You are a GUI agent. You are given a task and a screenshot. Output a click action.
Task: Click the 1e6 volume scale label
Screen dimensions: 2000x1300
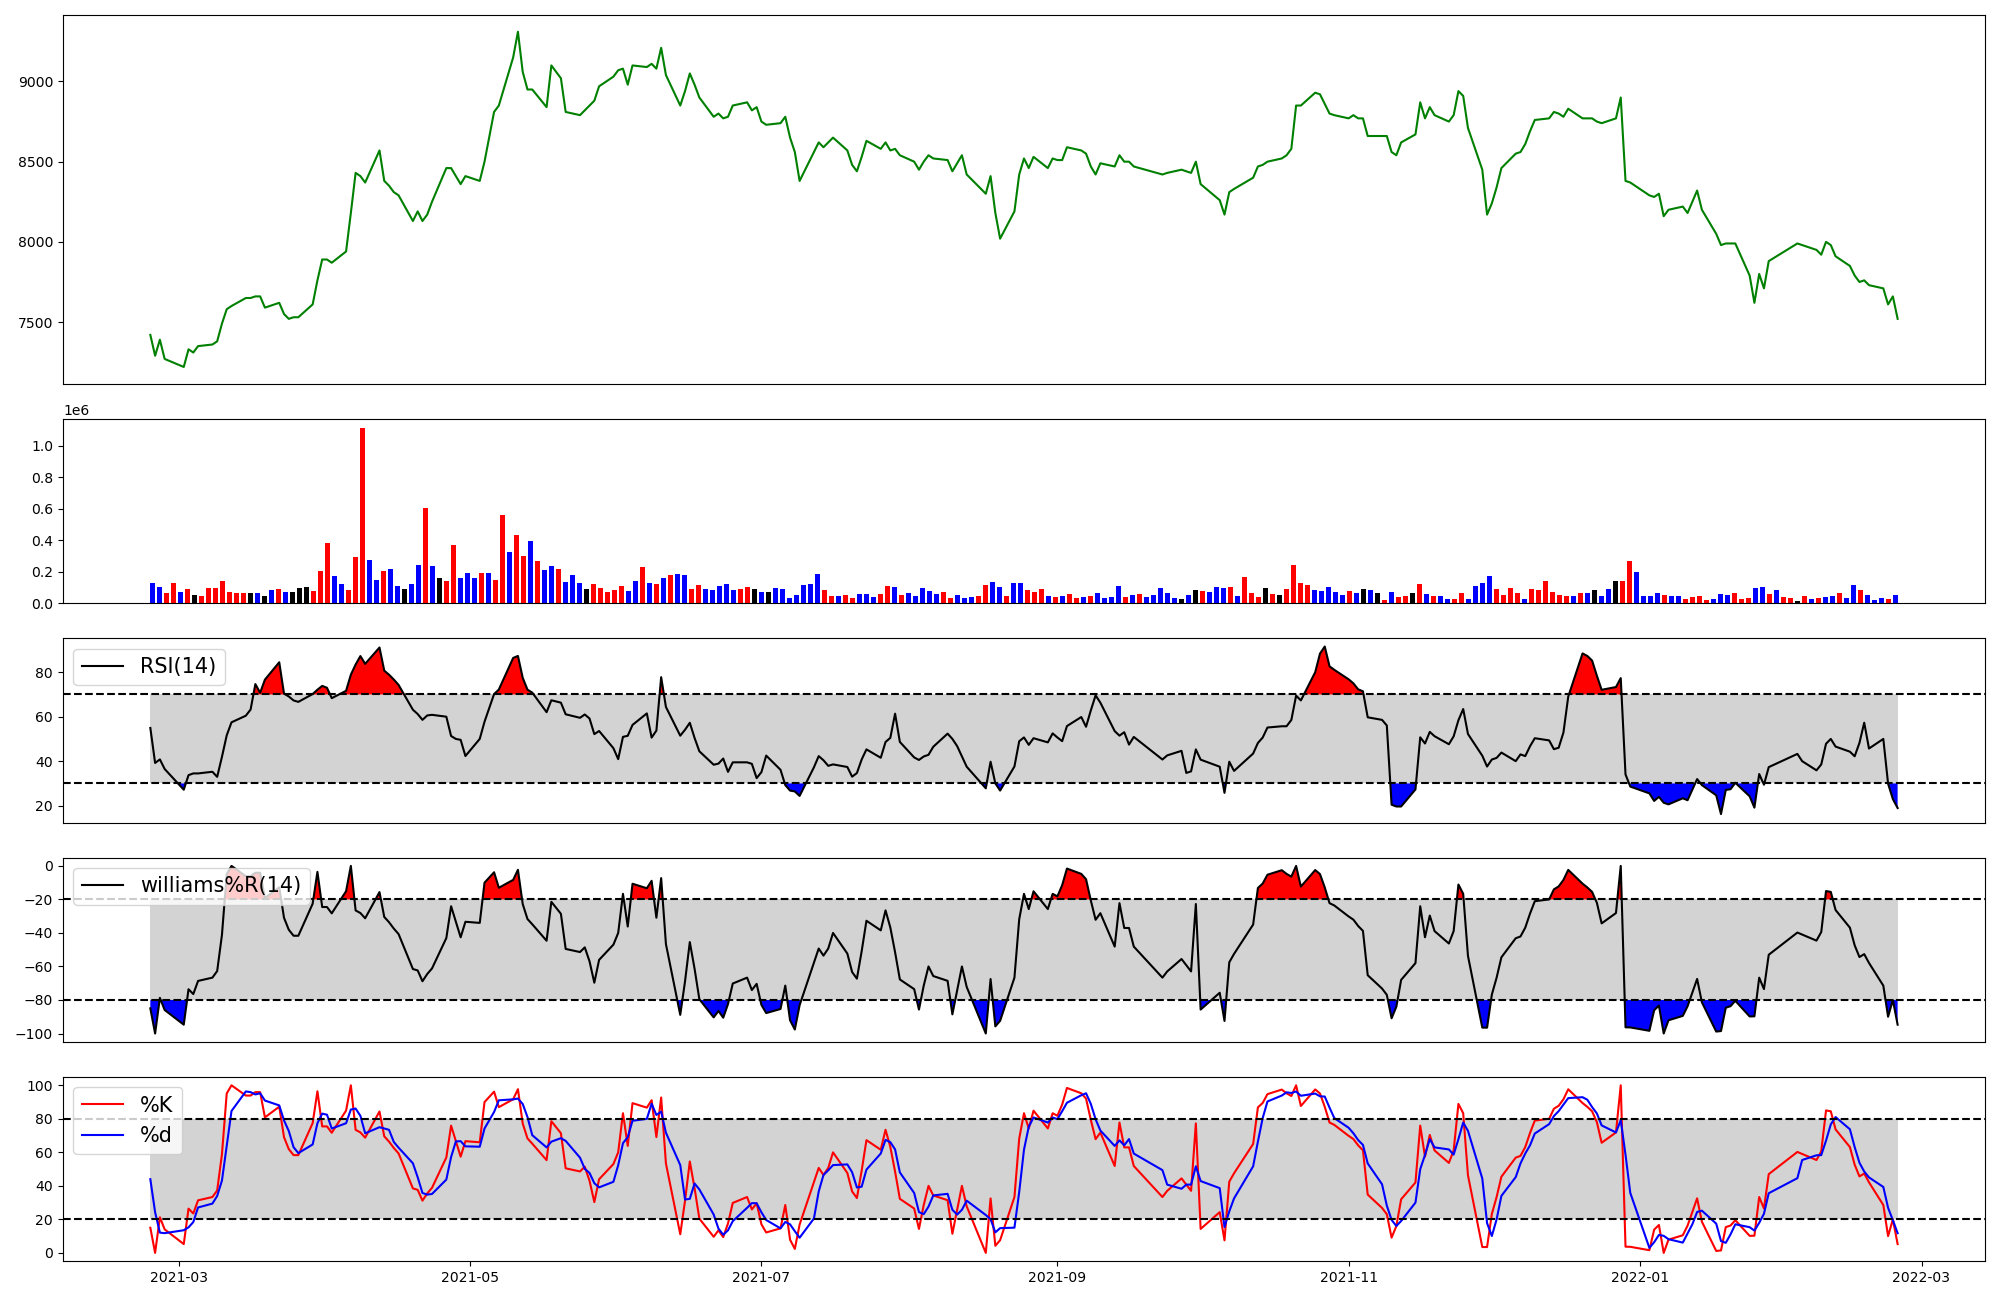77,411
